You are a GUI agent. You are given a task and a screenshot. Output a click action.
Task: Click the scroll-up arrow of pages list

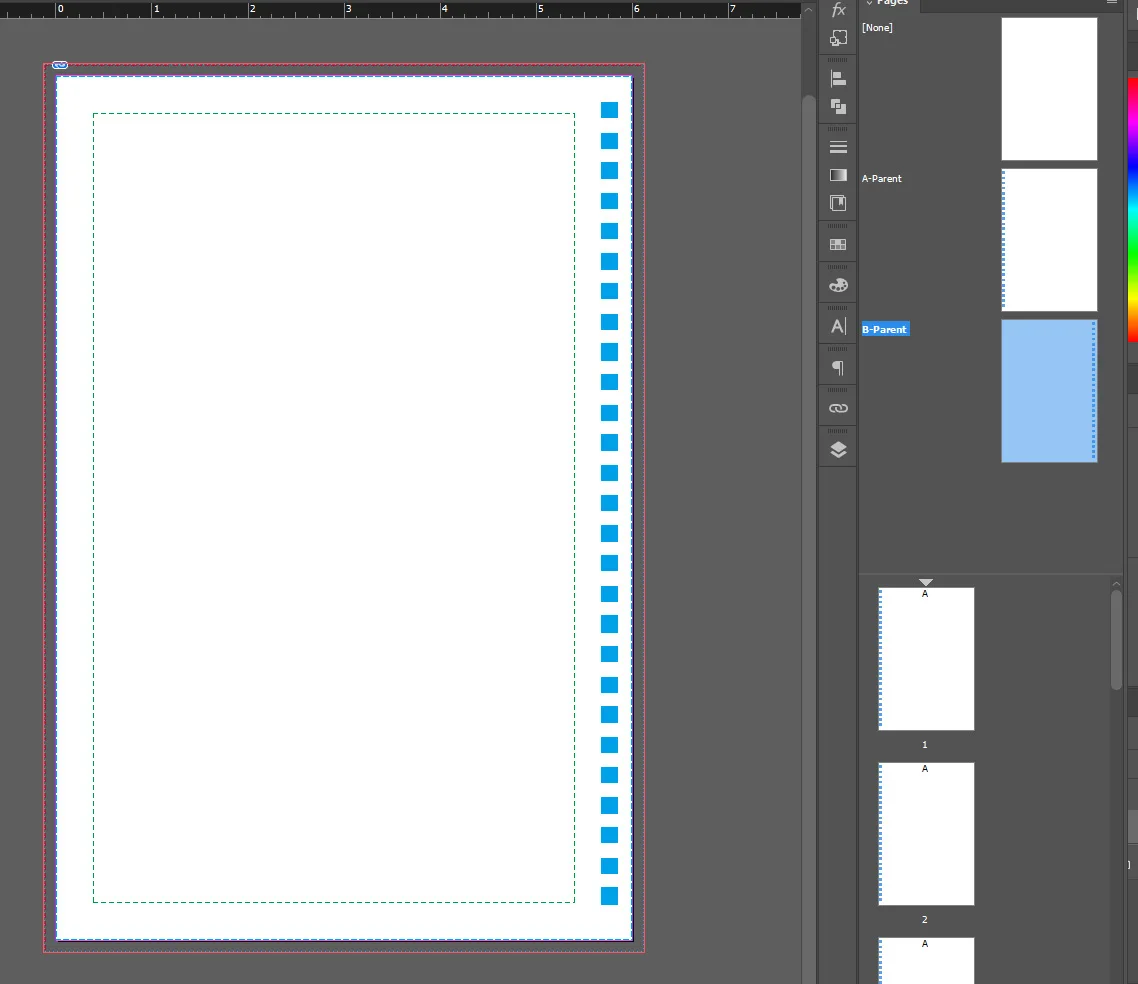click(x=1116, y=583)
